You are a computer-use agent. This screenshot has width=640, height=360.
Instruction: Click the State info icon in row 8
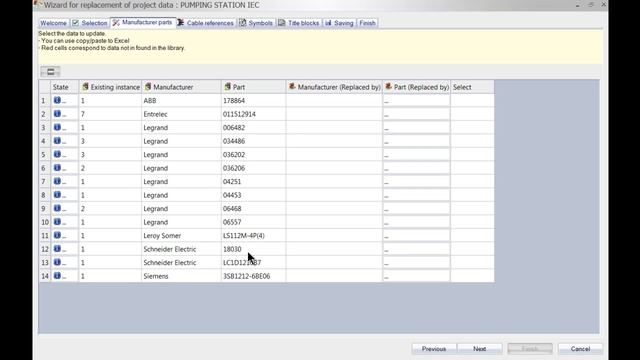[x=57, y=194]
